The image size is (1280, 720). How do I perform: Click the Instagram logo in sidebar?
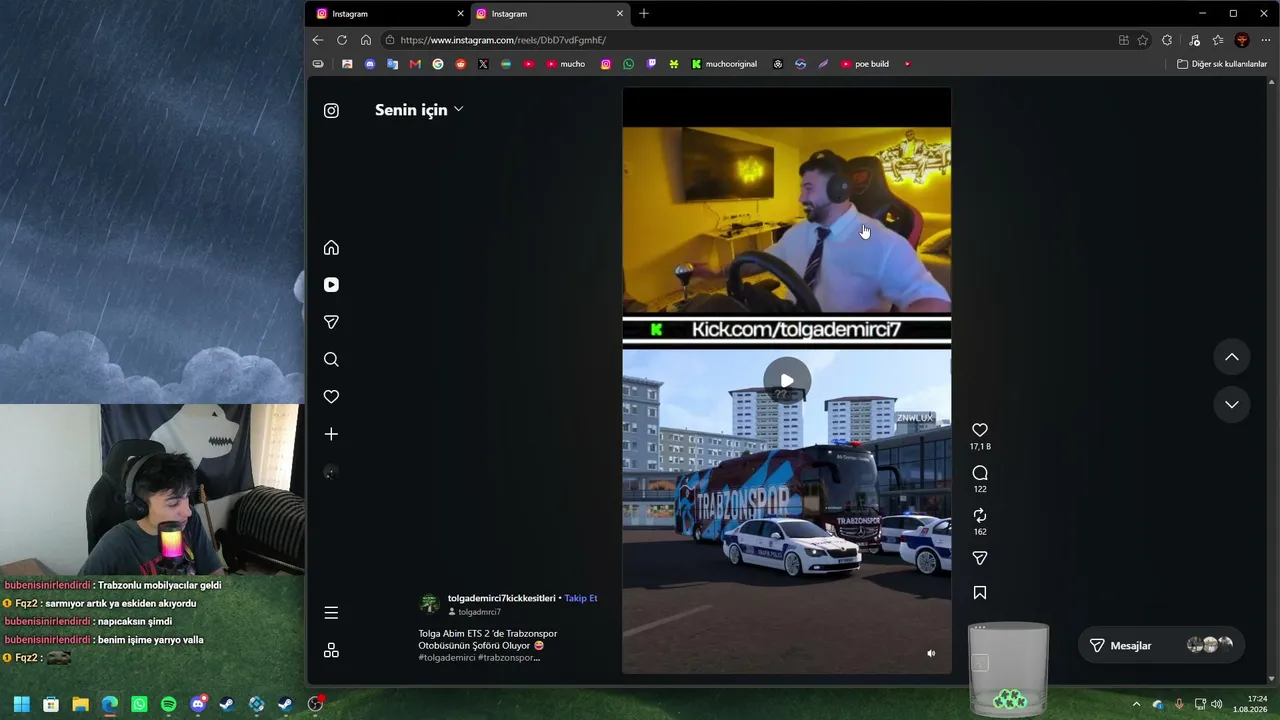[x=331, y=110]
